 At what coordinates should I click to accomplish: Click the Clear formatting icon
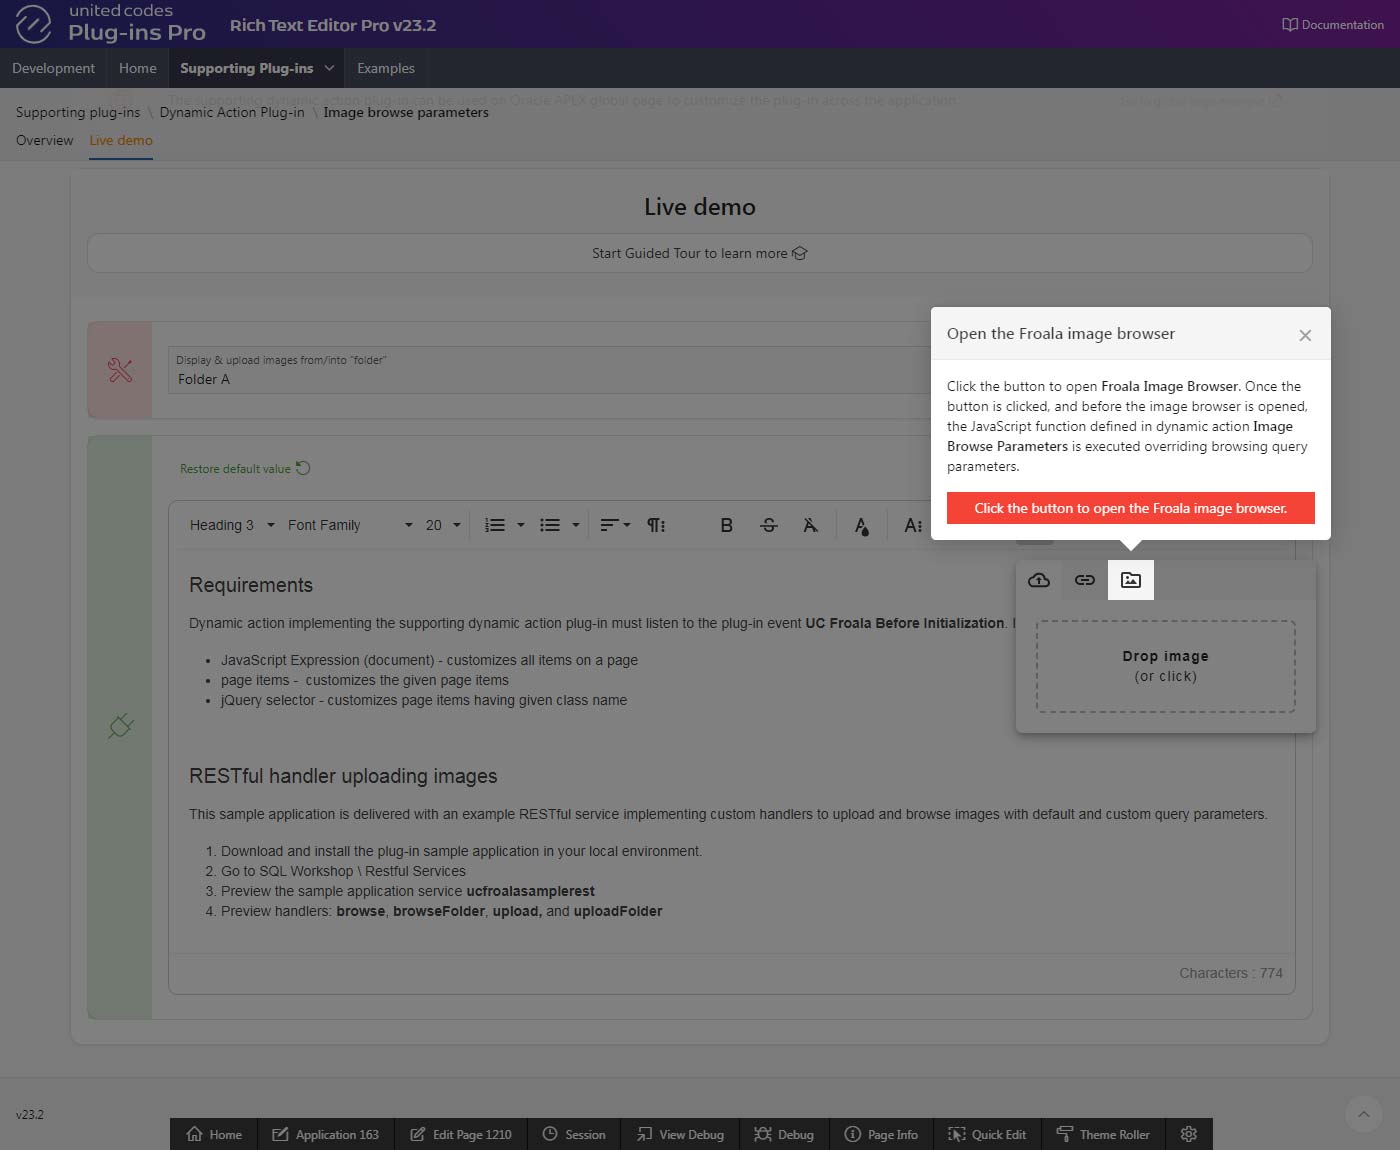[811, 525]
